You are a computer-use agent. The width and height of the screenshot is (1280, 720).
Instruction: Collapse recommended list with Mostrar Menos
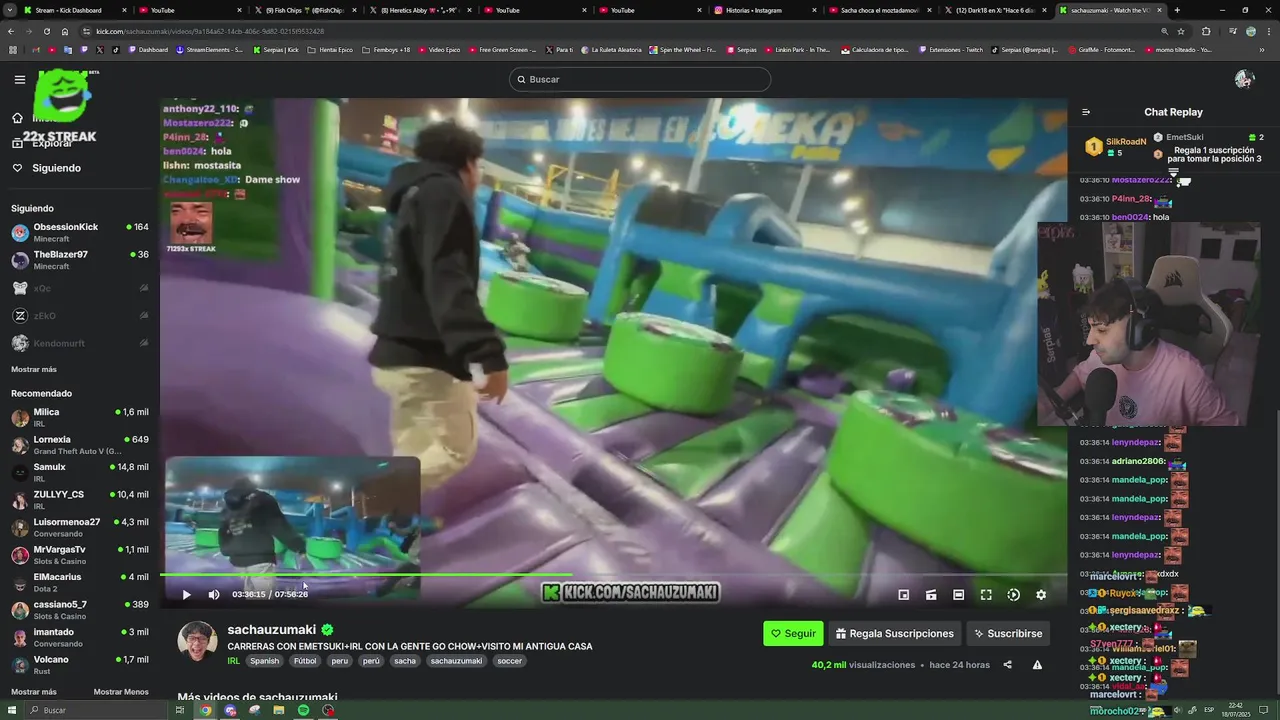click(121, 692)
